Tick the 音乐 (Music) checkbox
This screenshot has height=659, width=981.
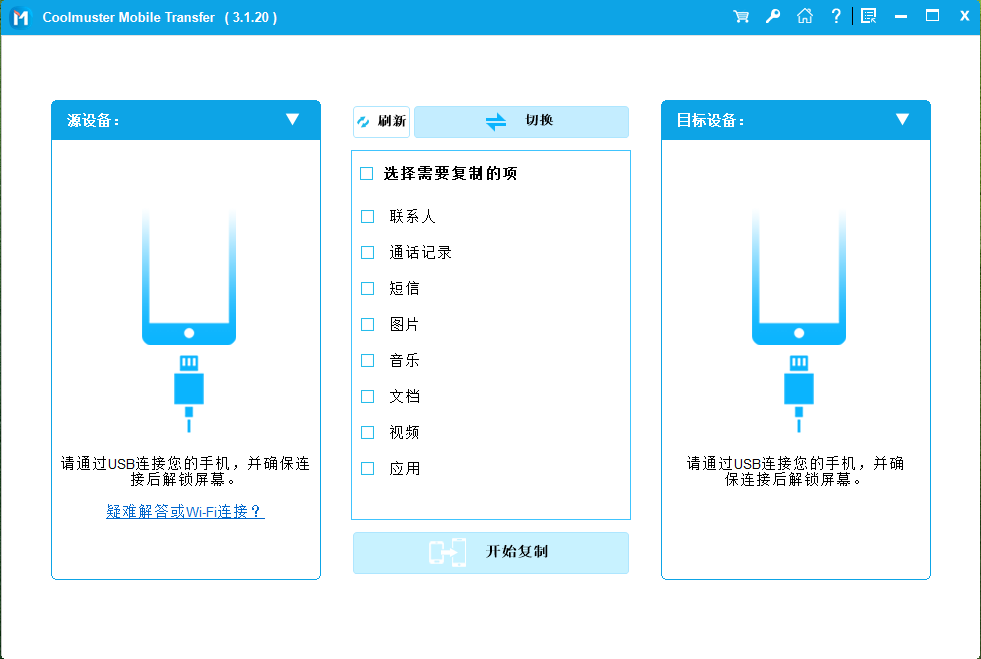(x=367, y=360)
